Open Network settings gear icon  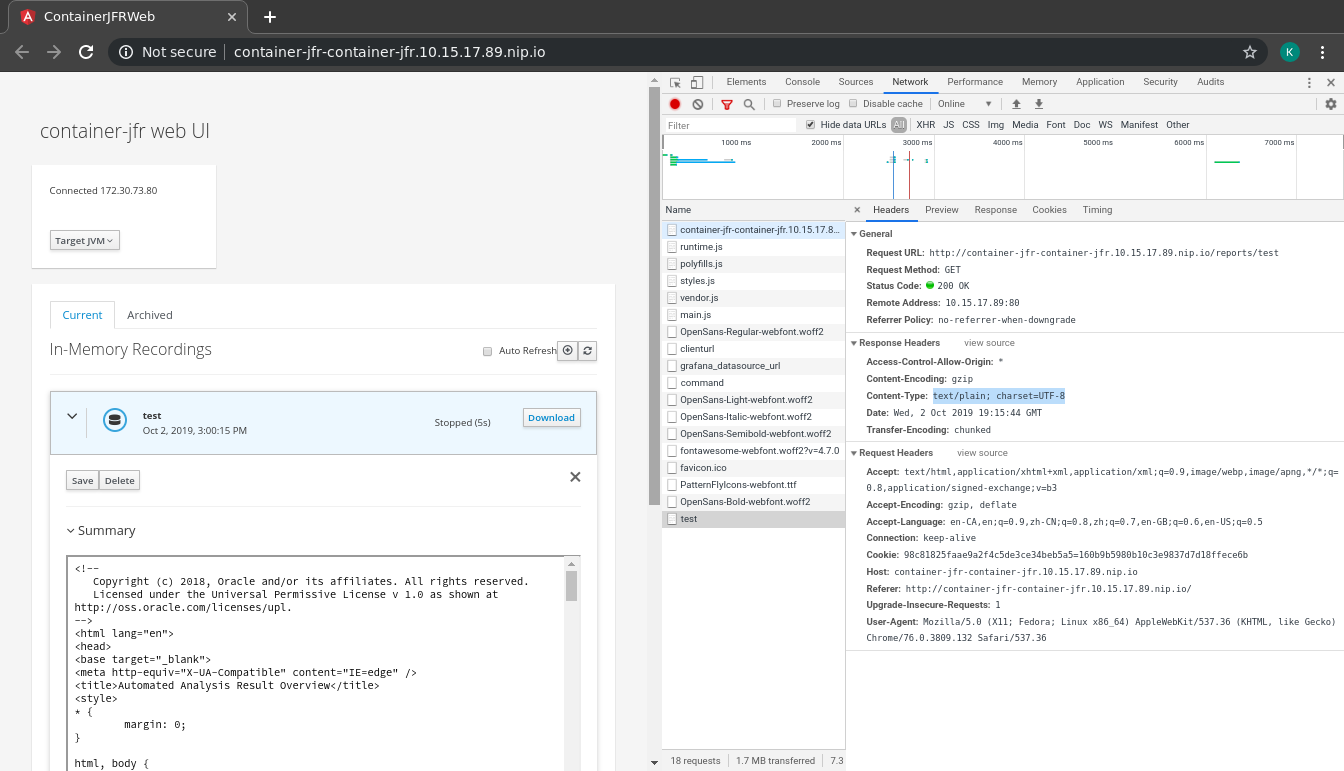(1331, 104)
